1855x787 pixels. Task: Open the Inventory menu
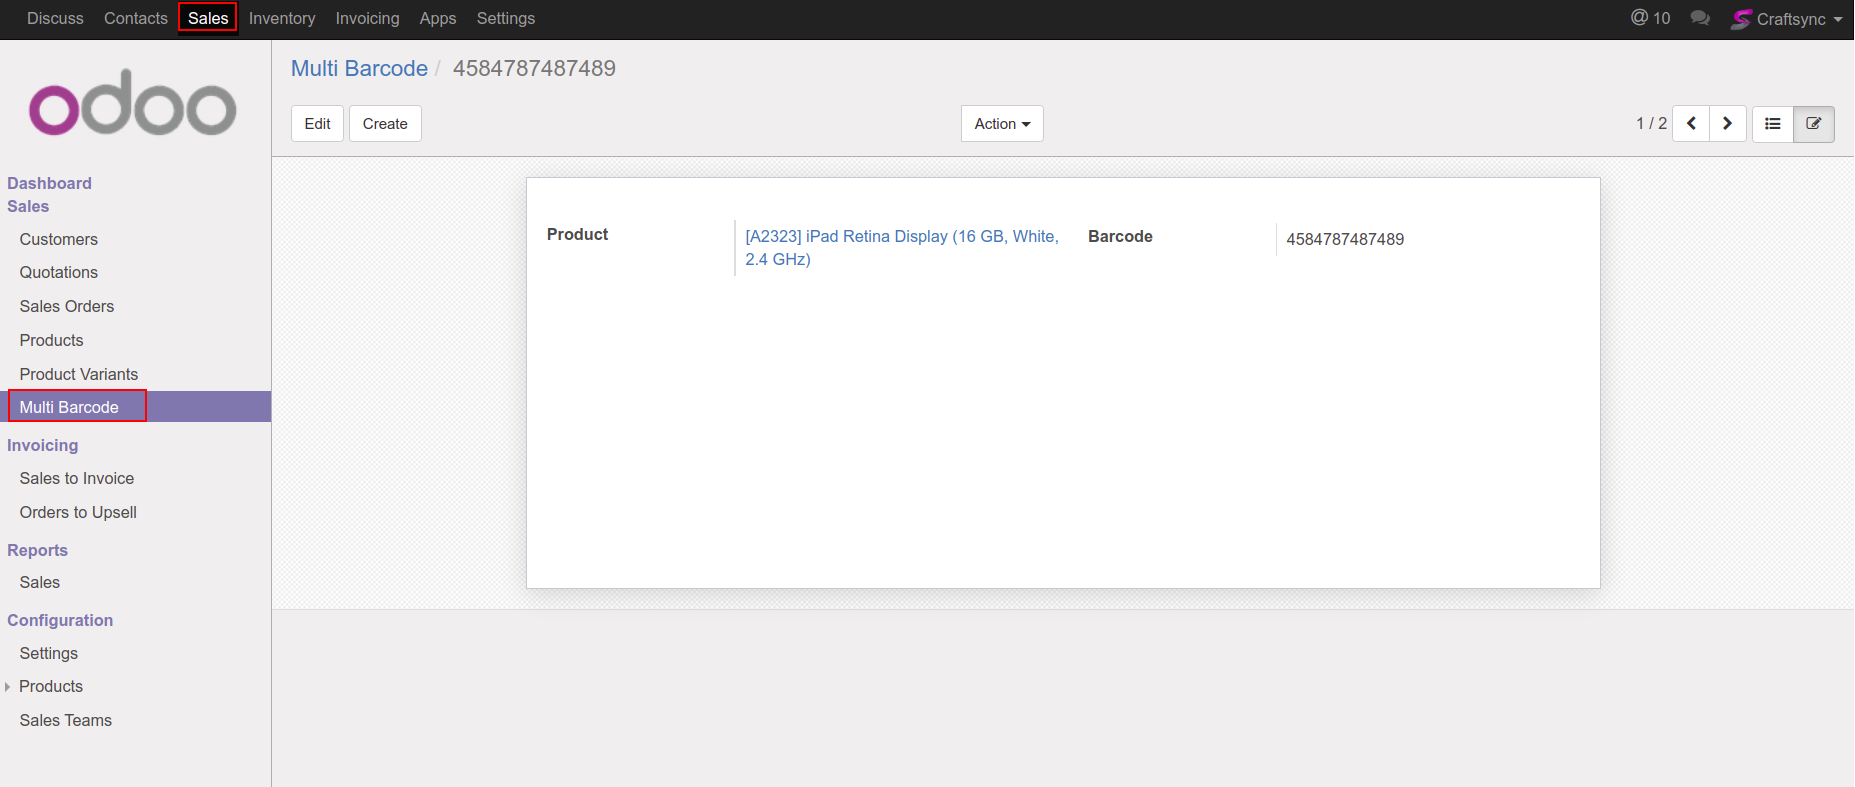(281, 18)
